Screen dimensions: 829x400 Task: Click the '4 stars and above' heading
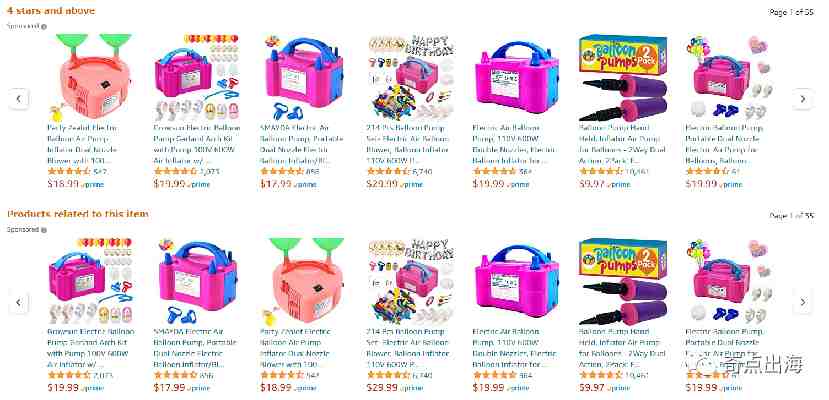click(x=51, y=10)
